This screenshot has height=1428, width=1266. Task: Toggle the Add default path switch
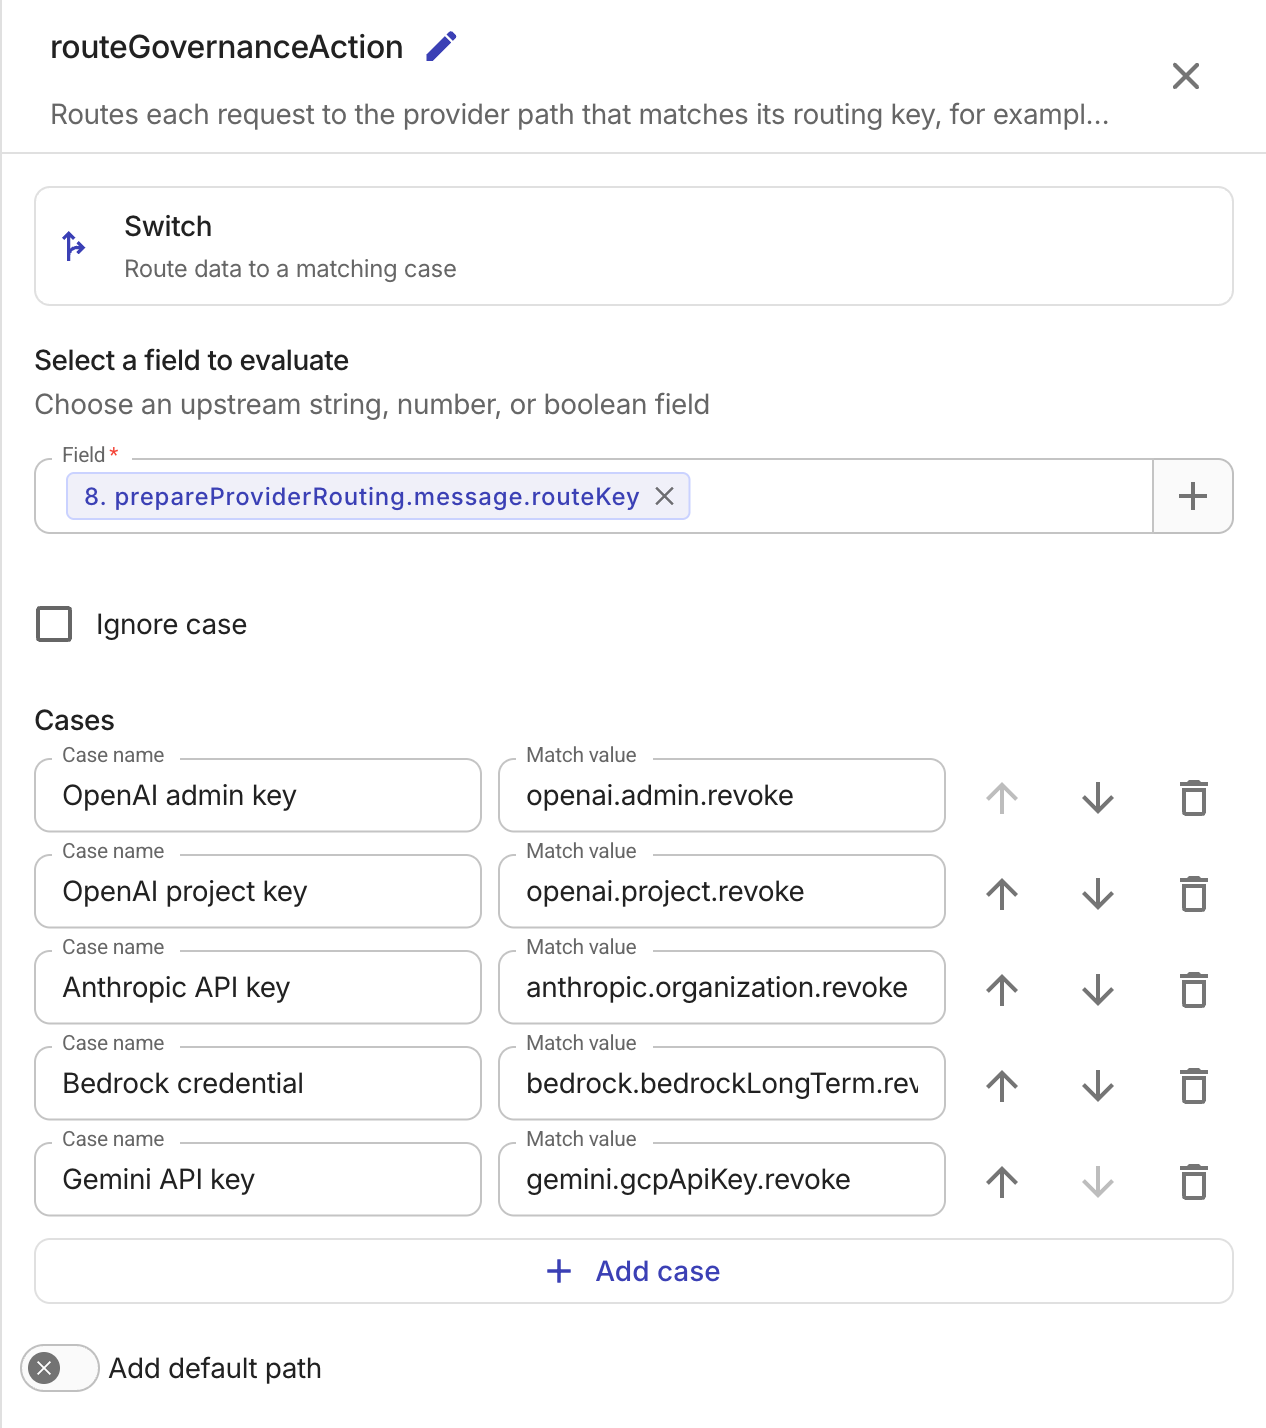coord(60,1368)
